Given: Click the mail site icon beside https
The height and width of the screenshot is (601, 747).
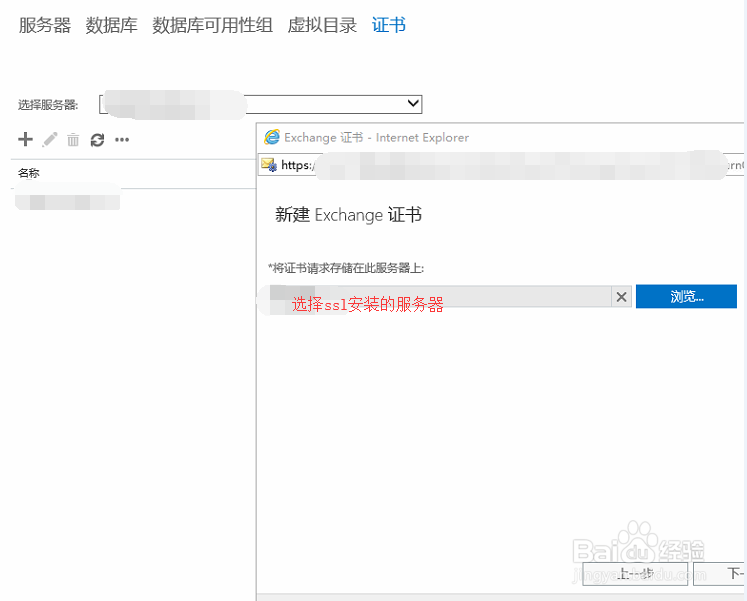Looking at the screenshot, I should 269,165.
